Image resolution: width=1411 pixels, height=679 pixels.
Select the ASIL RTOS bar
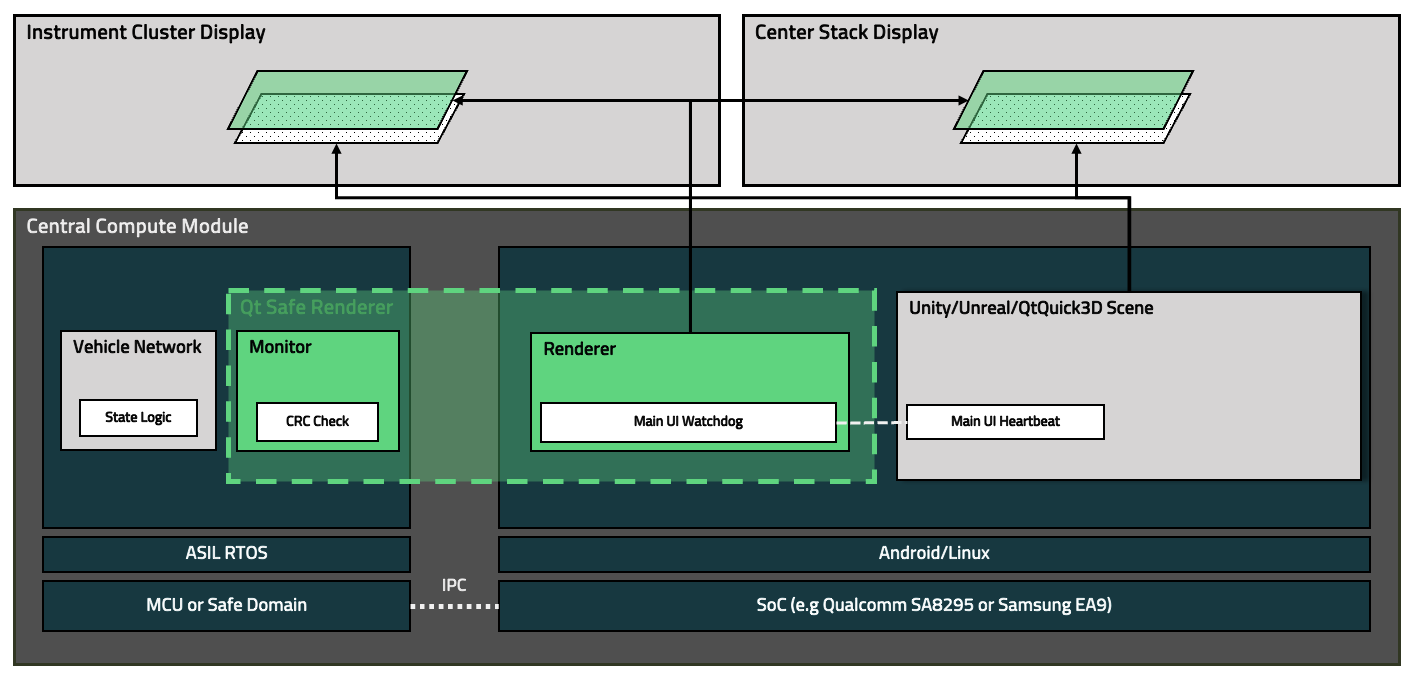point(226,553)
